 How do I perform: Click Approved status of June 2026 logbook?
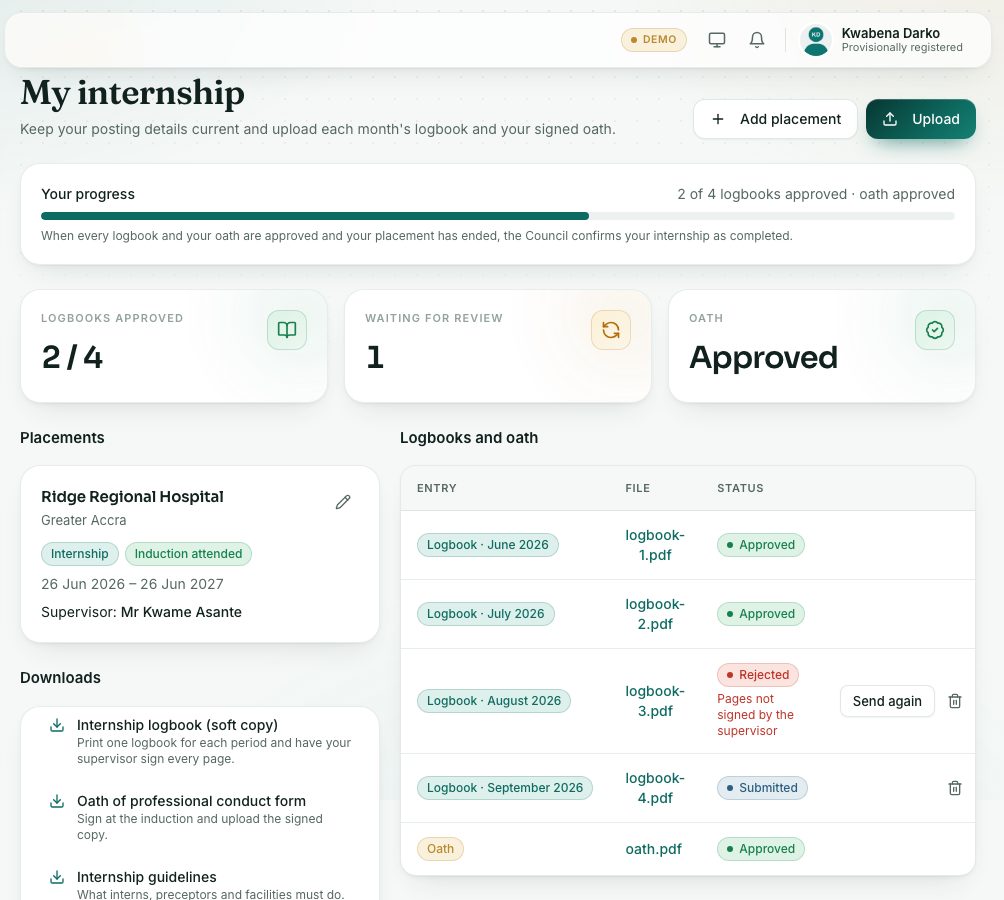(761, 545)
